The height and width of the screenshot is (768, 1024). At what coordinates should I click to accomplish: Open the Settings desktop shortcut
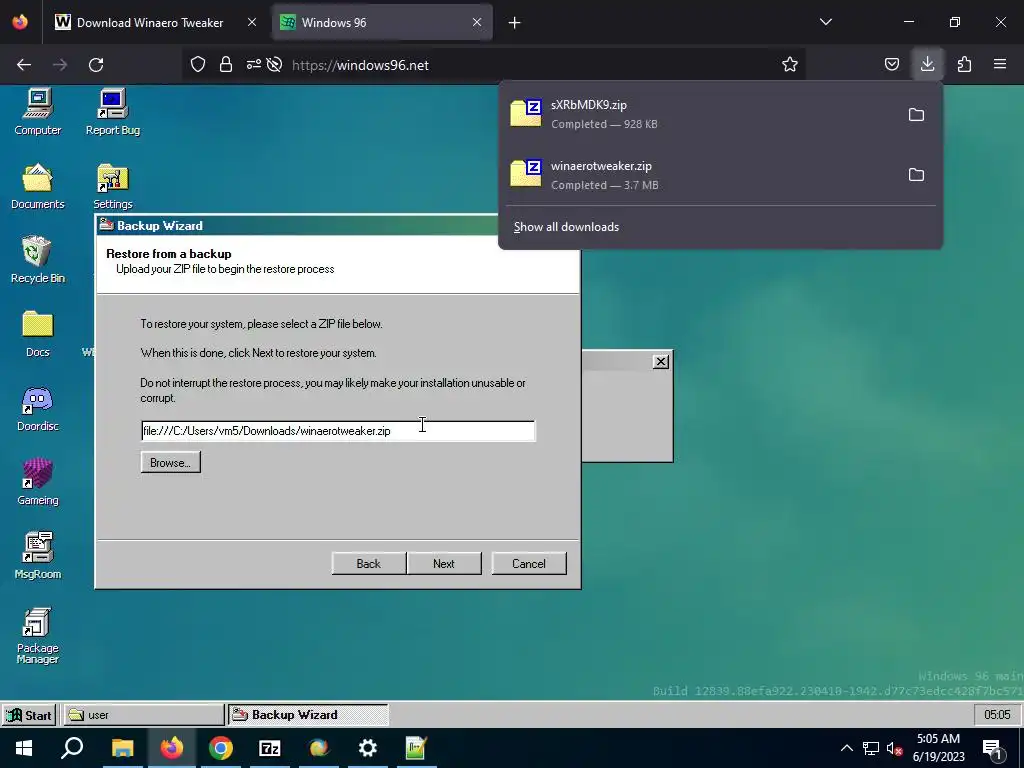click(112, 185)
